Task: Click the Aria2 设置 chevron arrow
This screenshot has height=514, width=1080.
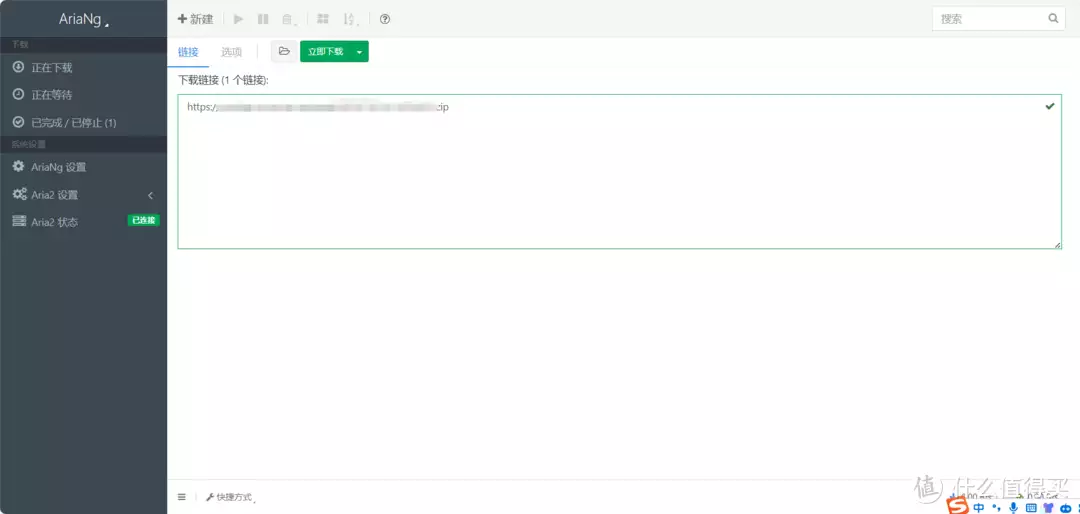Action: pyautogui.click(x=150, y=195)
